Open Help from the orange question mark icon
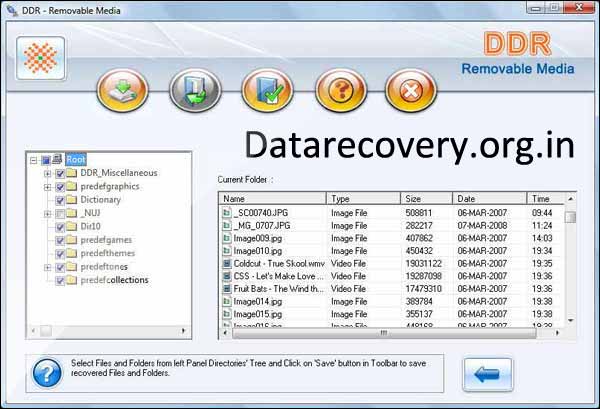Screen dimensions: 600x409 pos(341,91)
